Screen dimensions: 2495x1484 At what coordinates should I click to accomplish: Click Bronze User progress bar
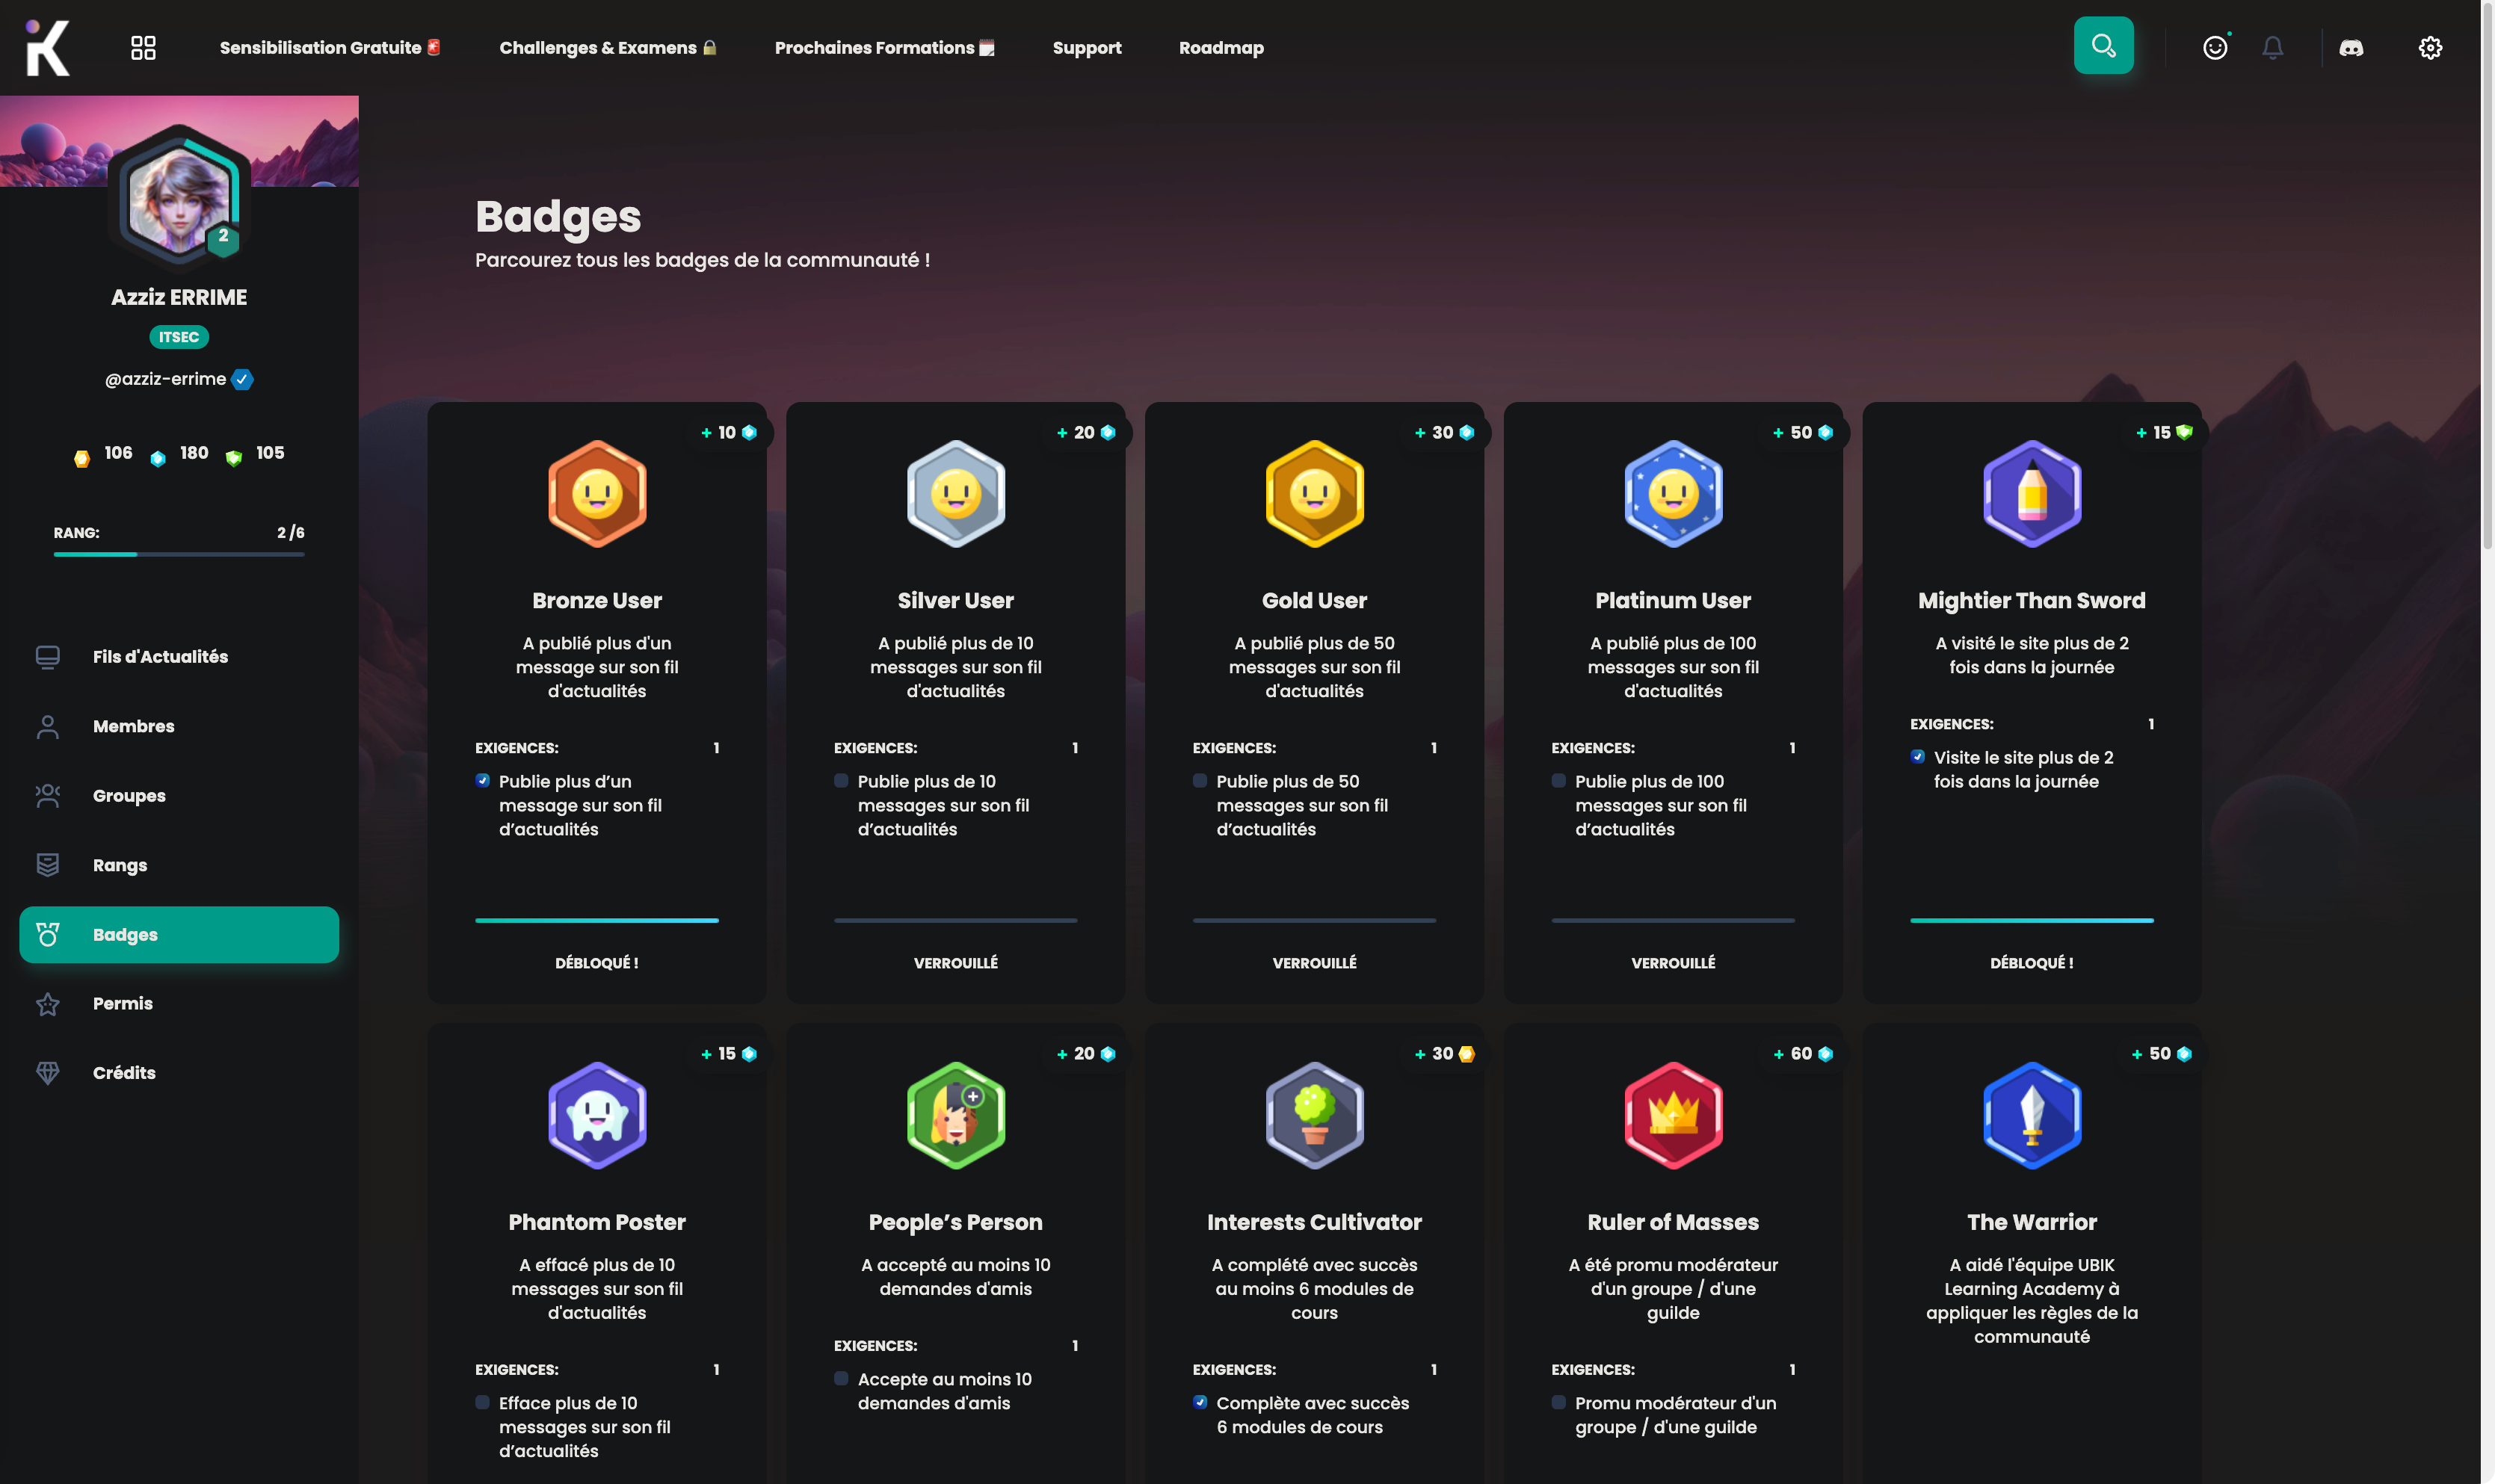coord(597,920)
